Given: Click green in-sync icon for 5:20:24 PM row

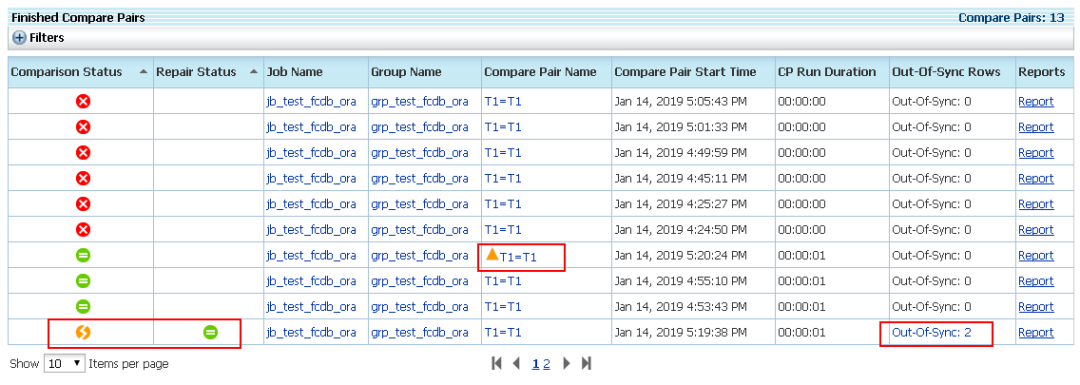Looking at the screenshot, I should pyautogui.click(x=83, y=256).
